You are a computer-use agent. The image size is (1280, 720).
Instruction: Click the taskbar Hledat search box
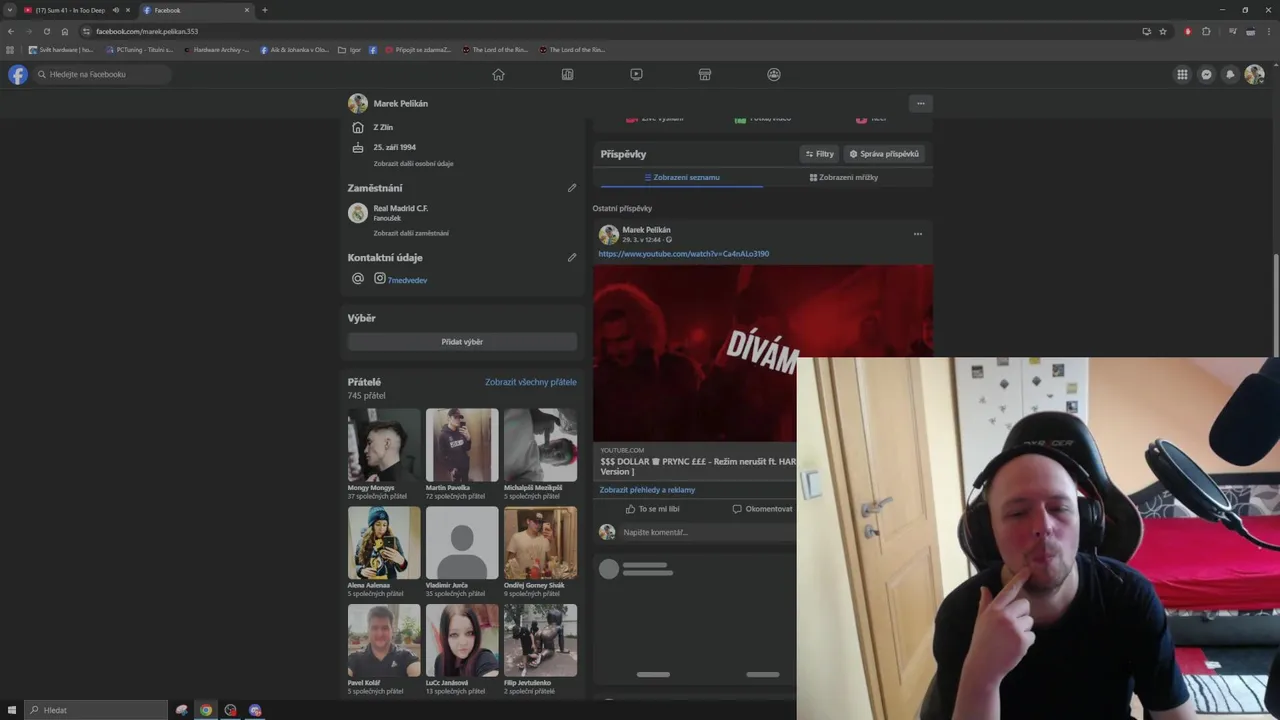tap(97, 710)
